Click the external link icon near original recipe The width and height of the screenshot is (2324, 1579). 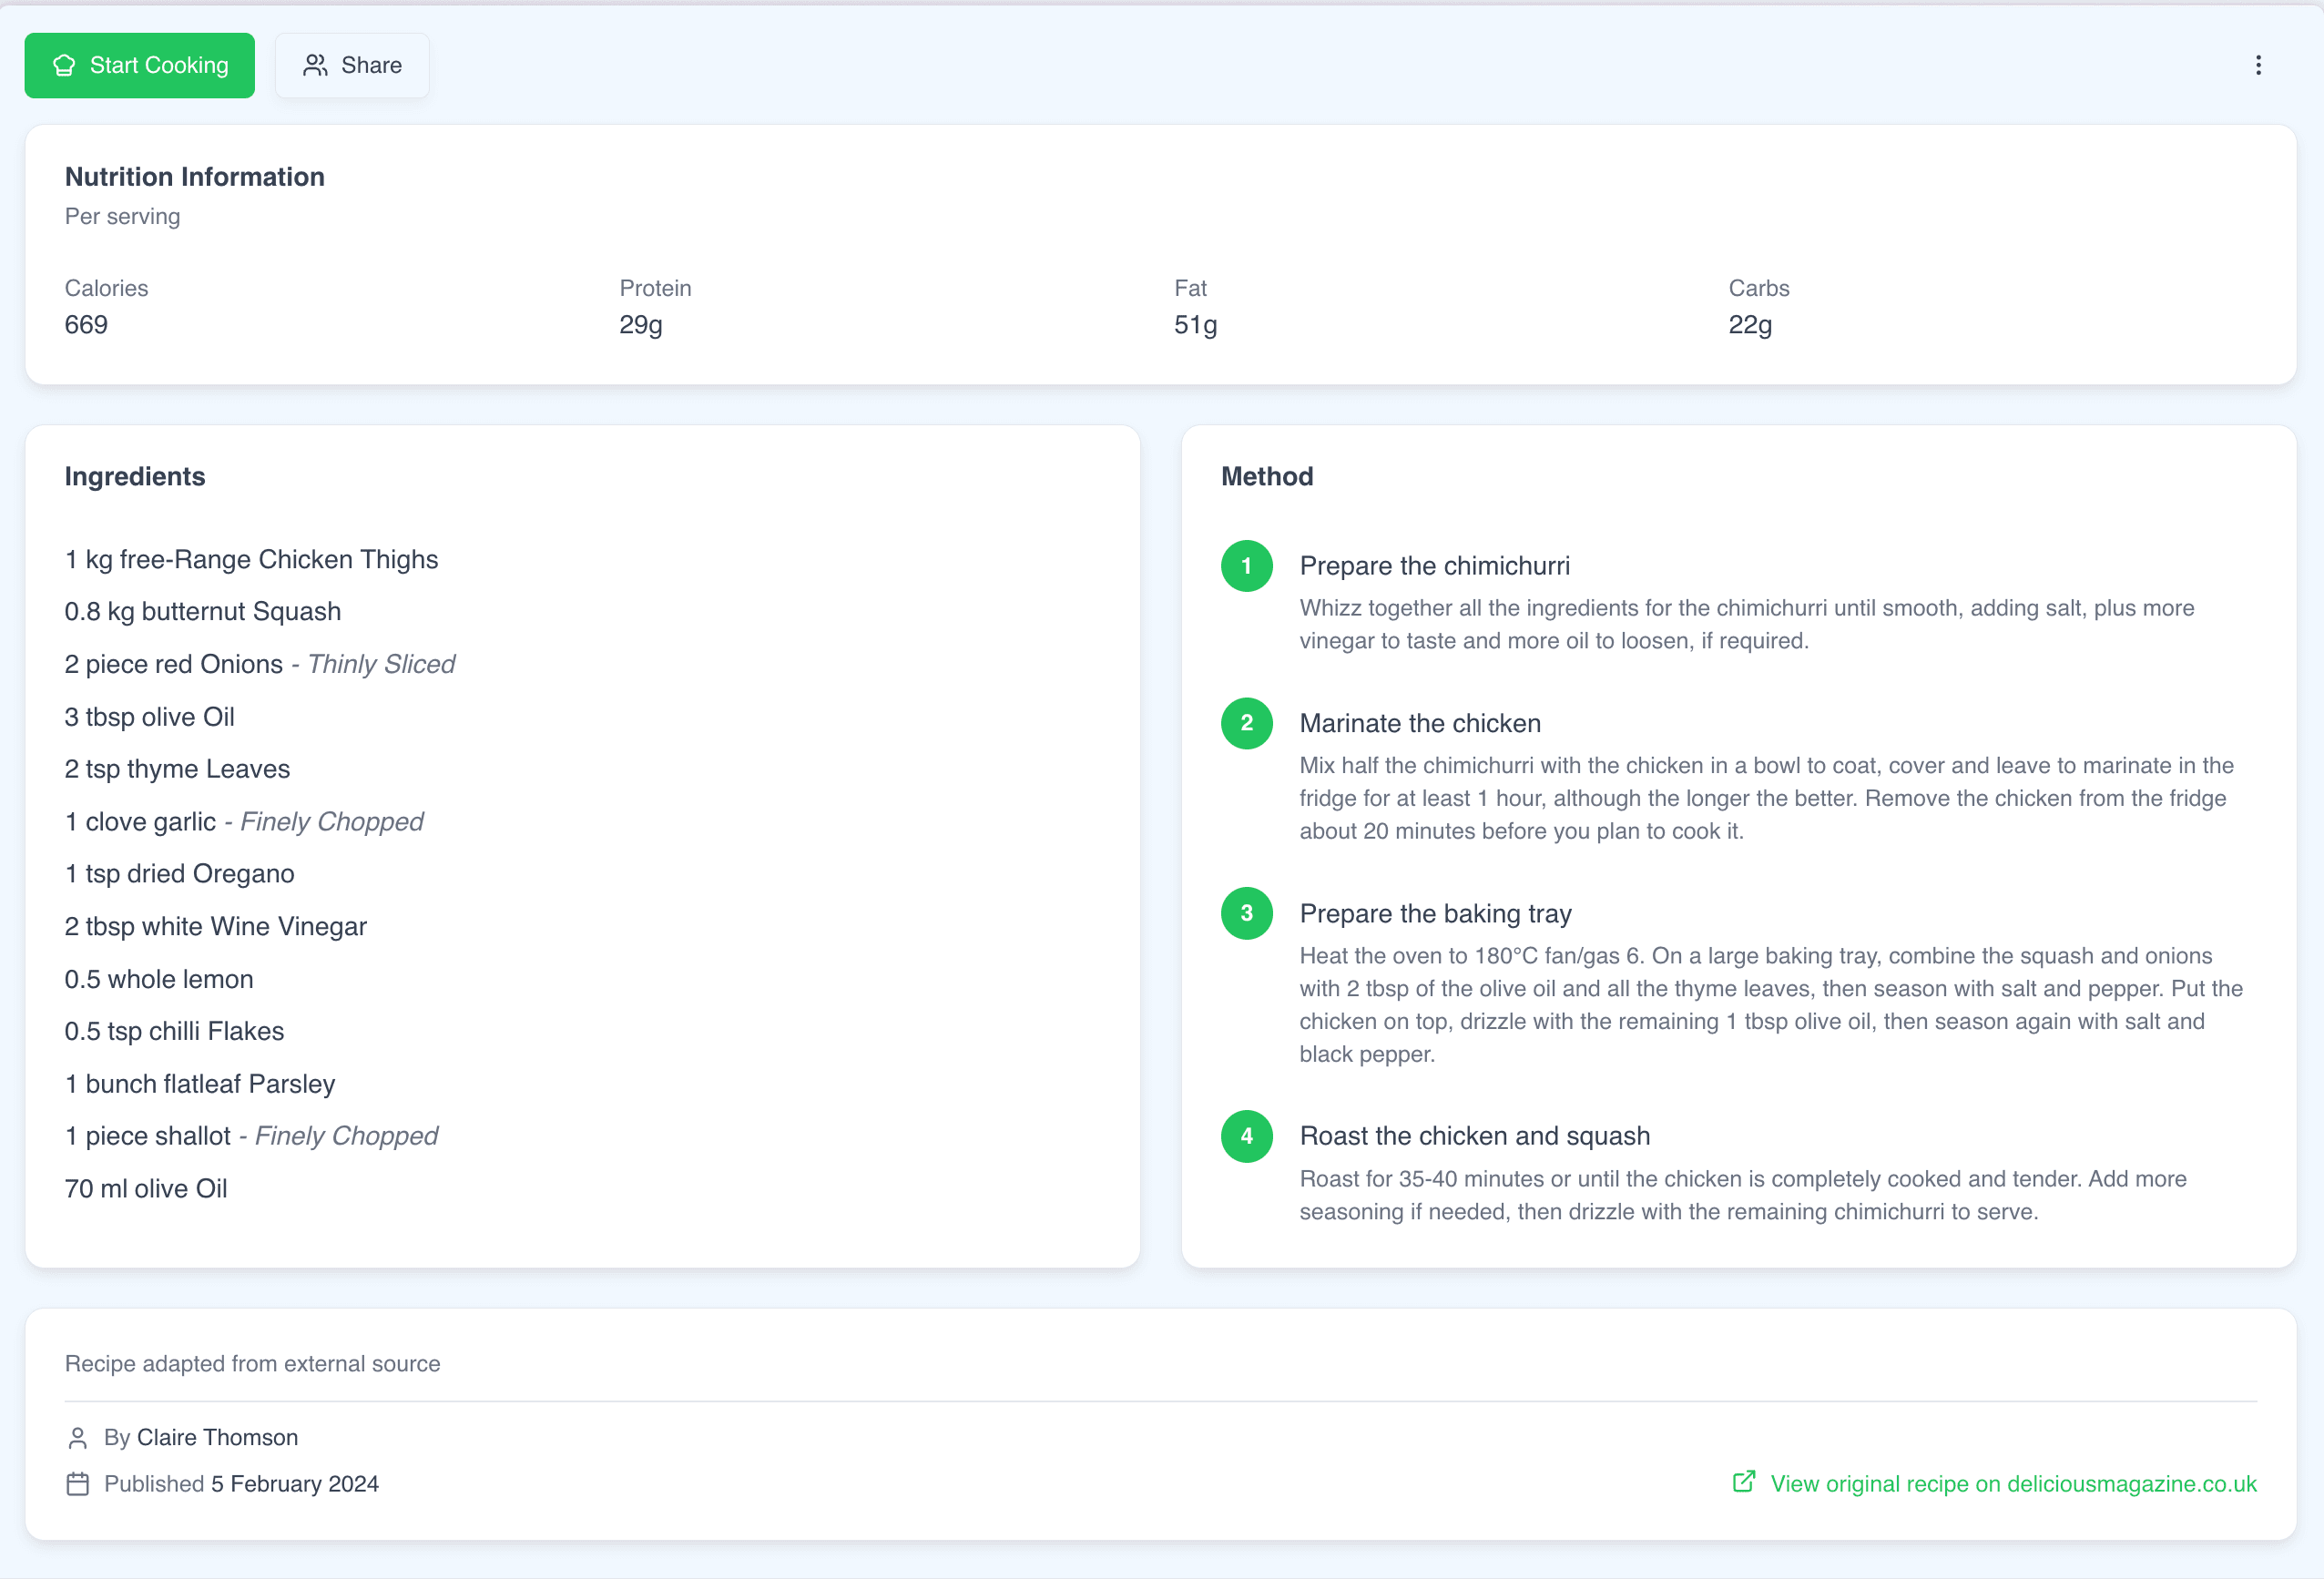click(x=1744, y=1483)
